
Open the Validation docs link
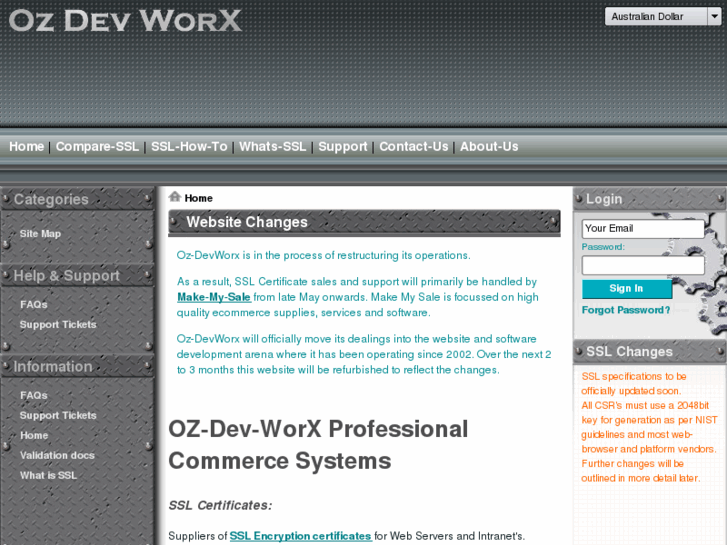point(57,455)
